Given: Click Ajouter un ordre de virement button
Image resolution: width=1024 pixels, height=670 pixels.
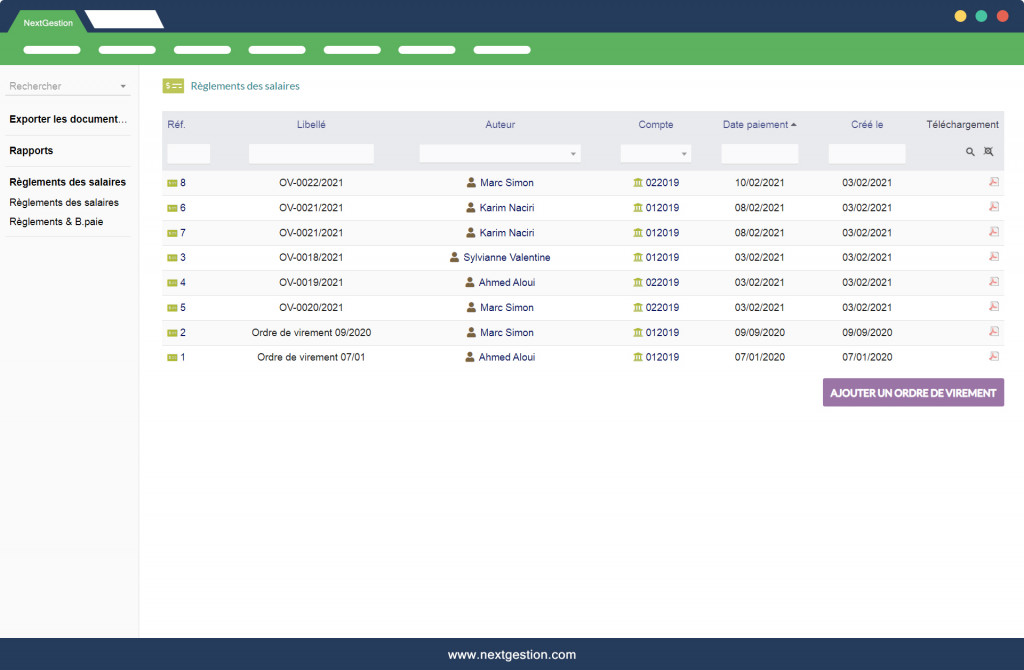Looking at the screenshot, I should [912, 393].
